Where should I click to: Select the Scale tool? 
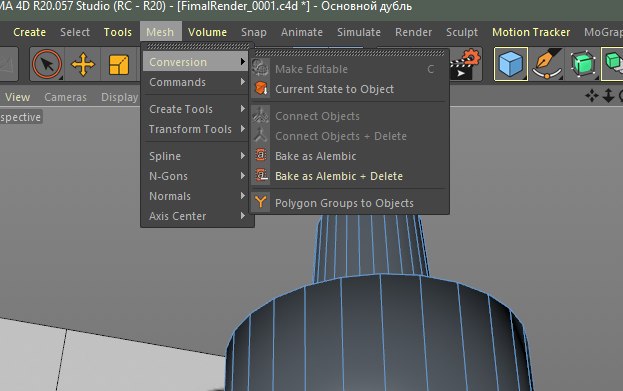coord(118,64)
